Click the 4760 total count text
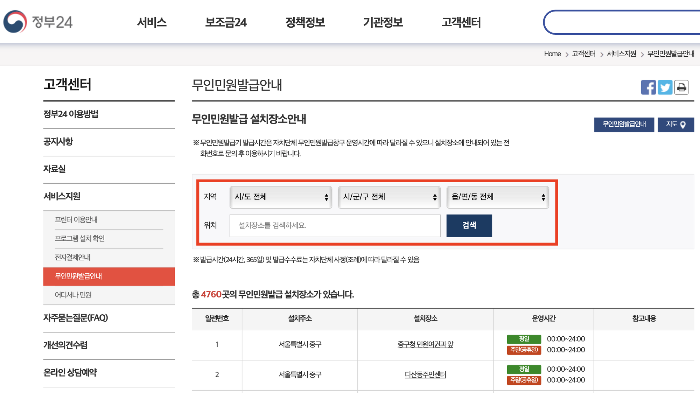This screenshot has height=393, width=700. (x=211, y=294)
